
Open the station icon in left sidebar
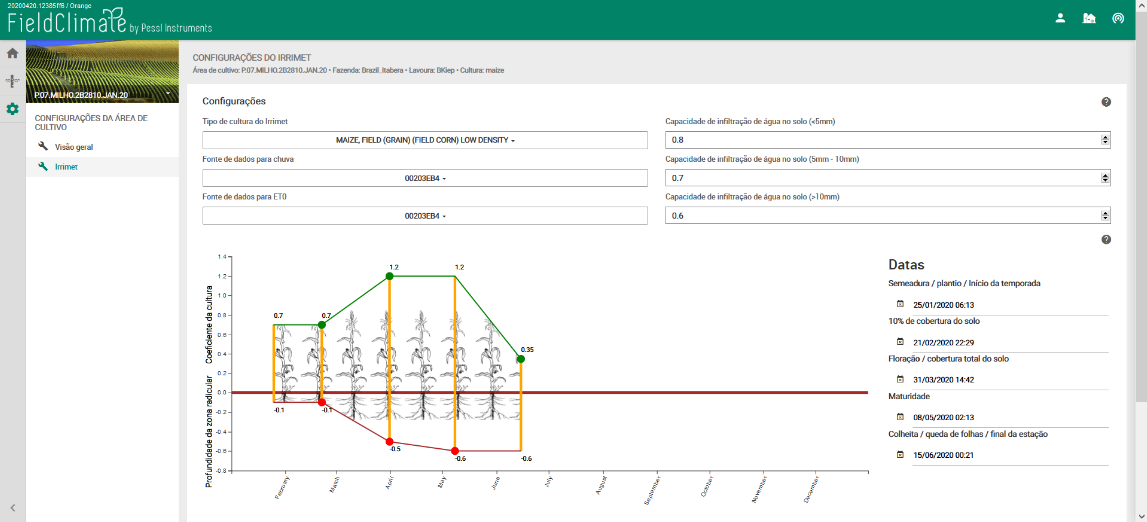point(12,81)
